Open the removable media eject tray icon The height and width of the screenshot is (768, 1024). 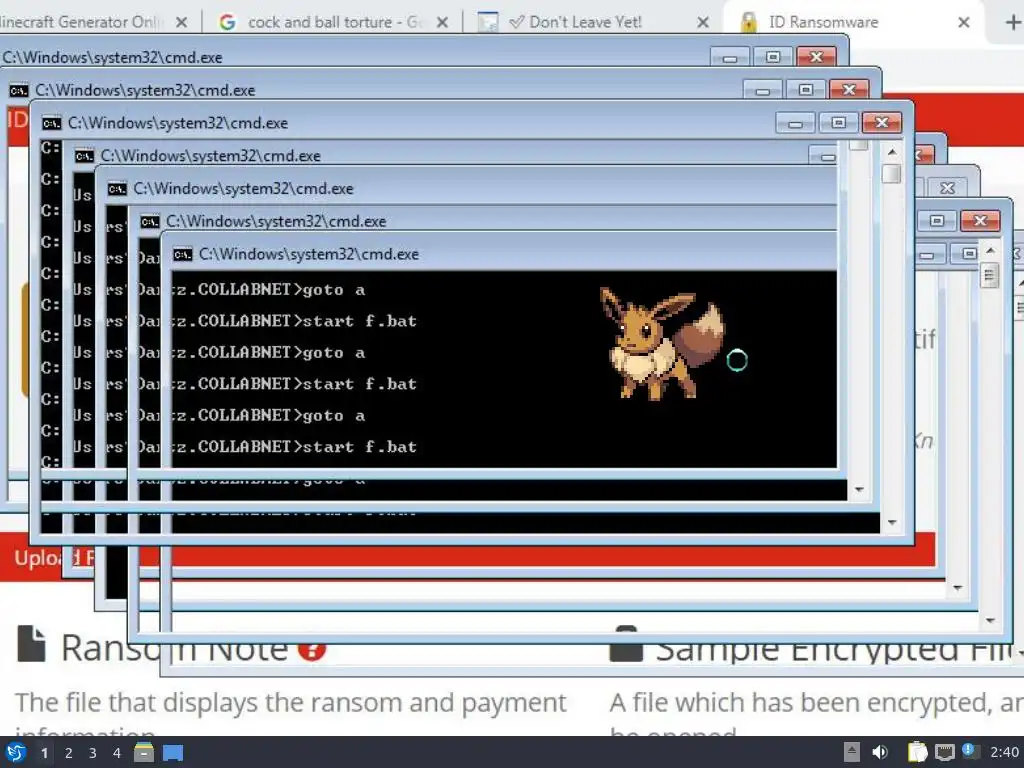click(852, 752)
